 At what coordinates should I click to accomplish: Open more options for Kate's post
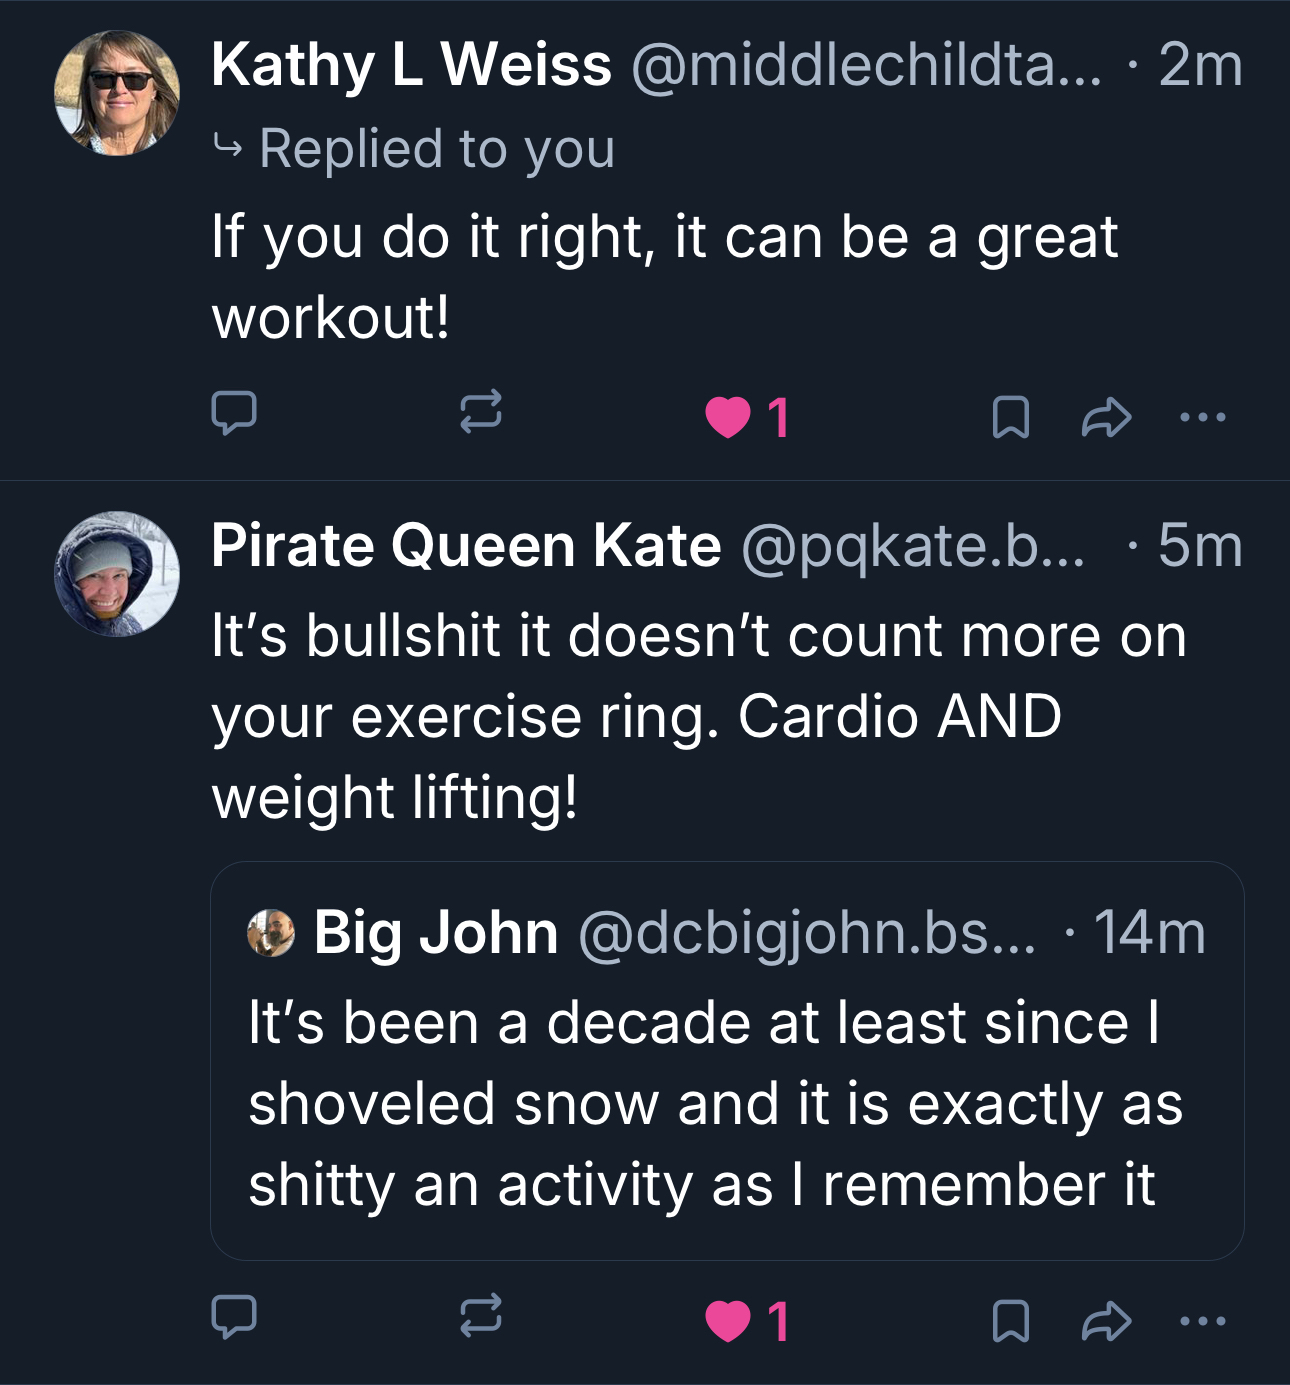coord(1202,1321)
